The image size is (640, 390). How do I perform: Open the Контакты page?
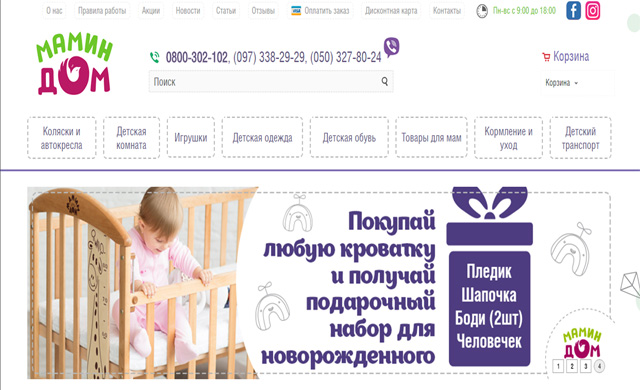tap(447, 11)
